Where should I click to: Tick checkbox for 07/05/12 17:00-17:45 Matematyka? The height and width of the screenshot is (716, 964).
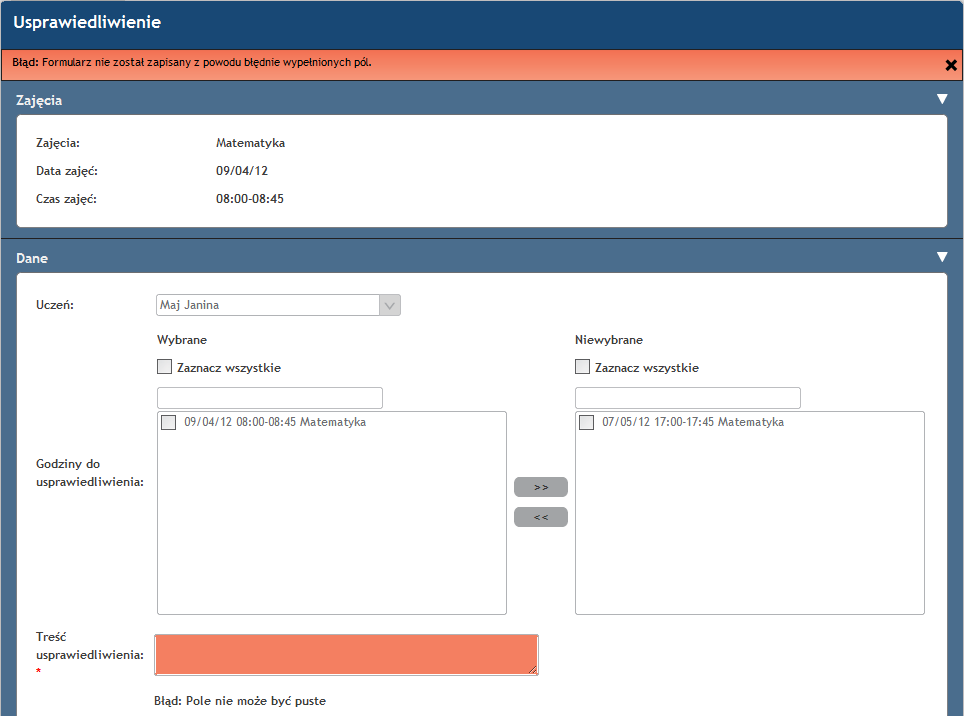pyautogui.click(x=587, y=422)
